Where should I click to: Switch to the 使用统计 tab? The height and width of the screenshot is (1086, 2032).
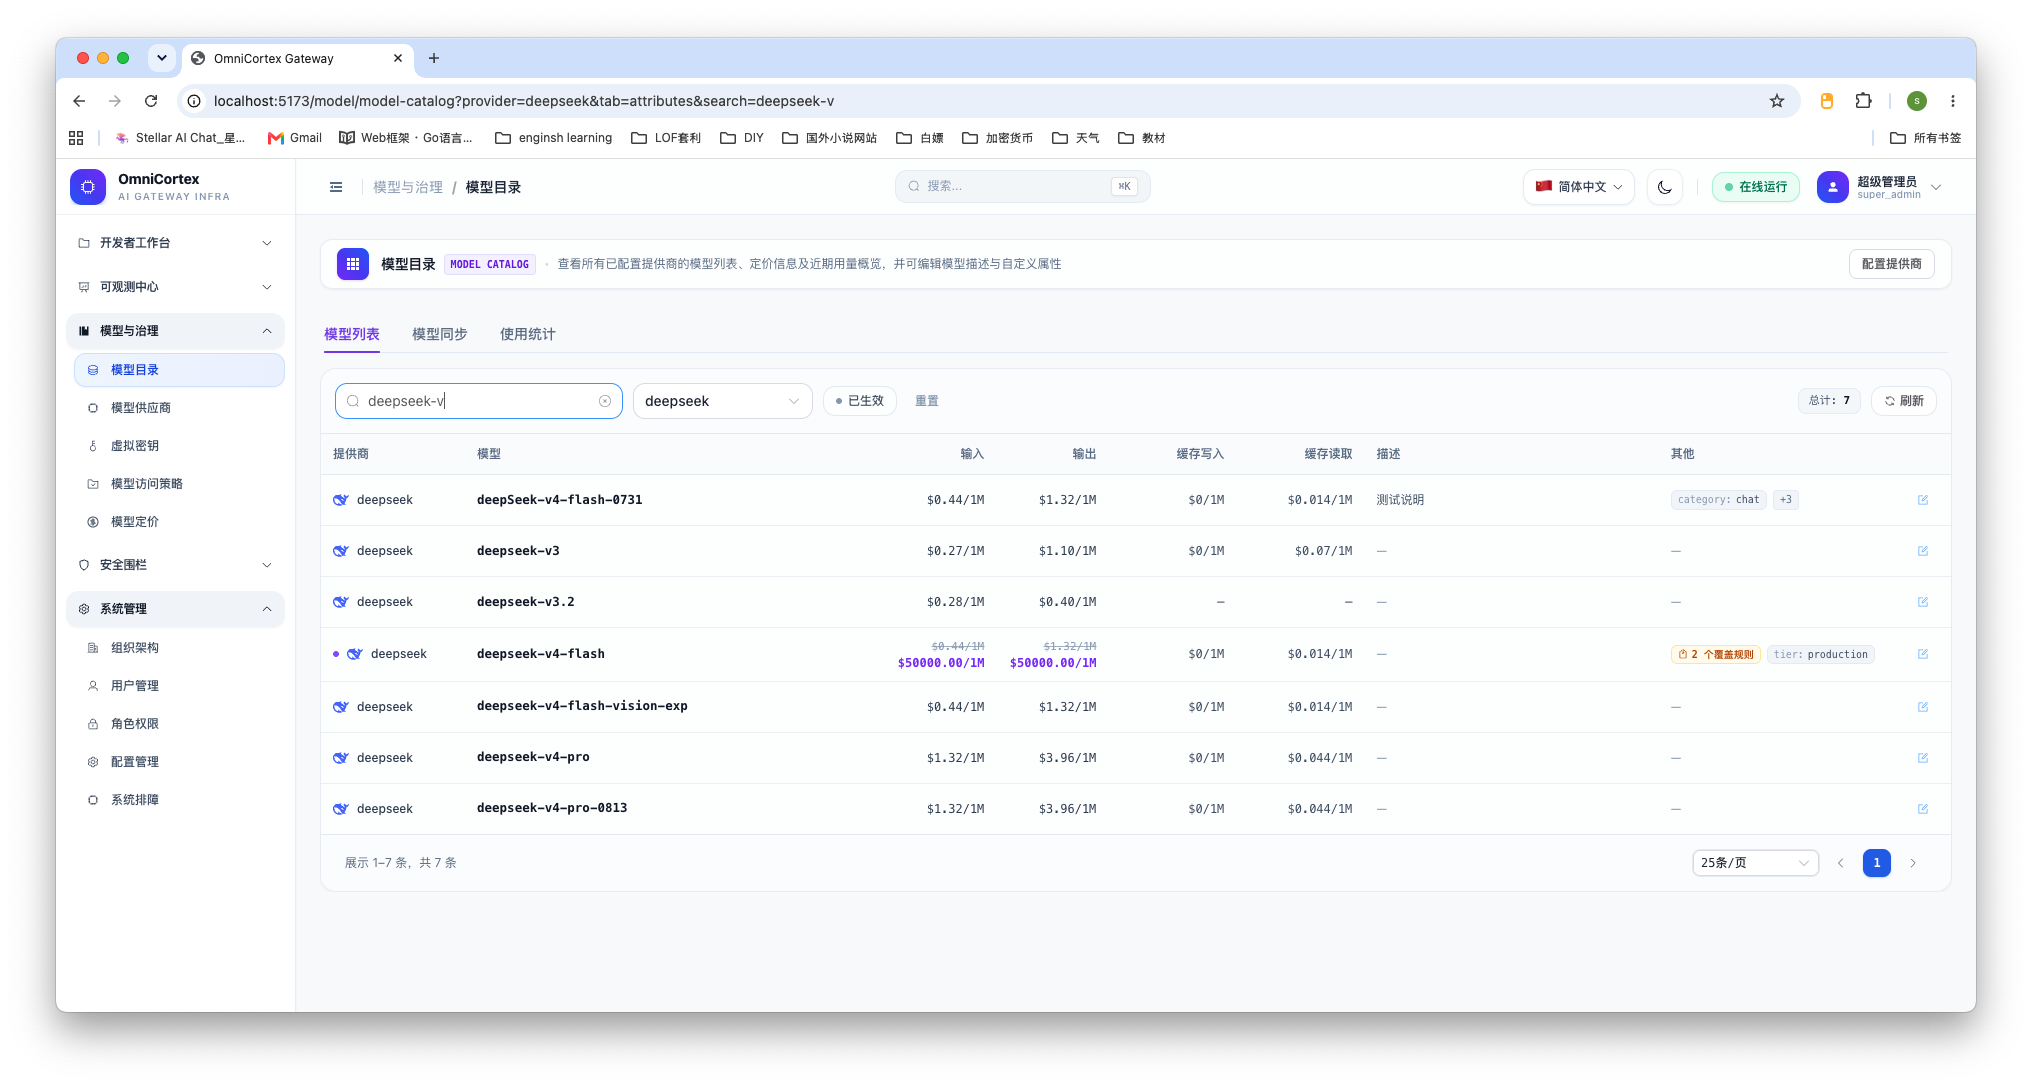[528, 334]
